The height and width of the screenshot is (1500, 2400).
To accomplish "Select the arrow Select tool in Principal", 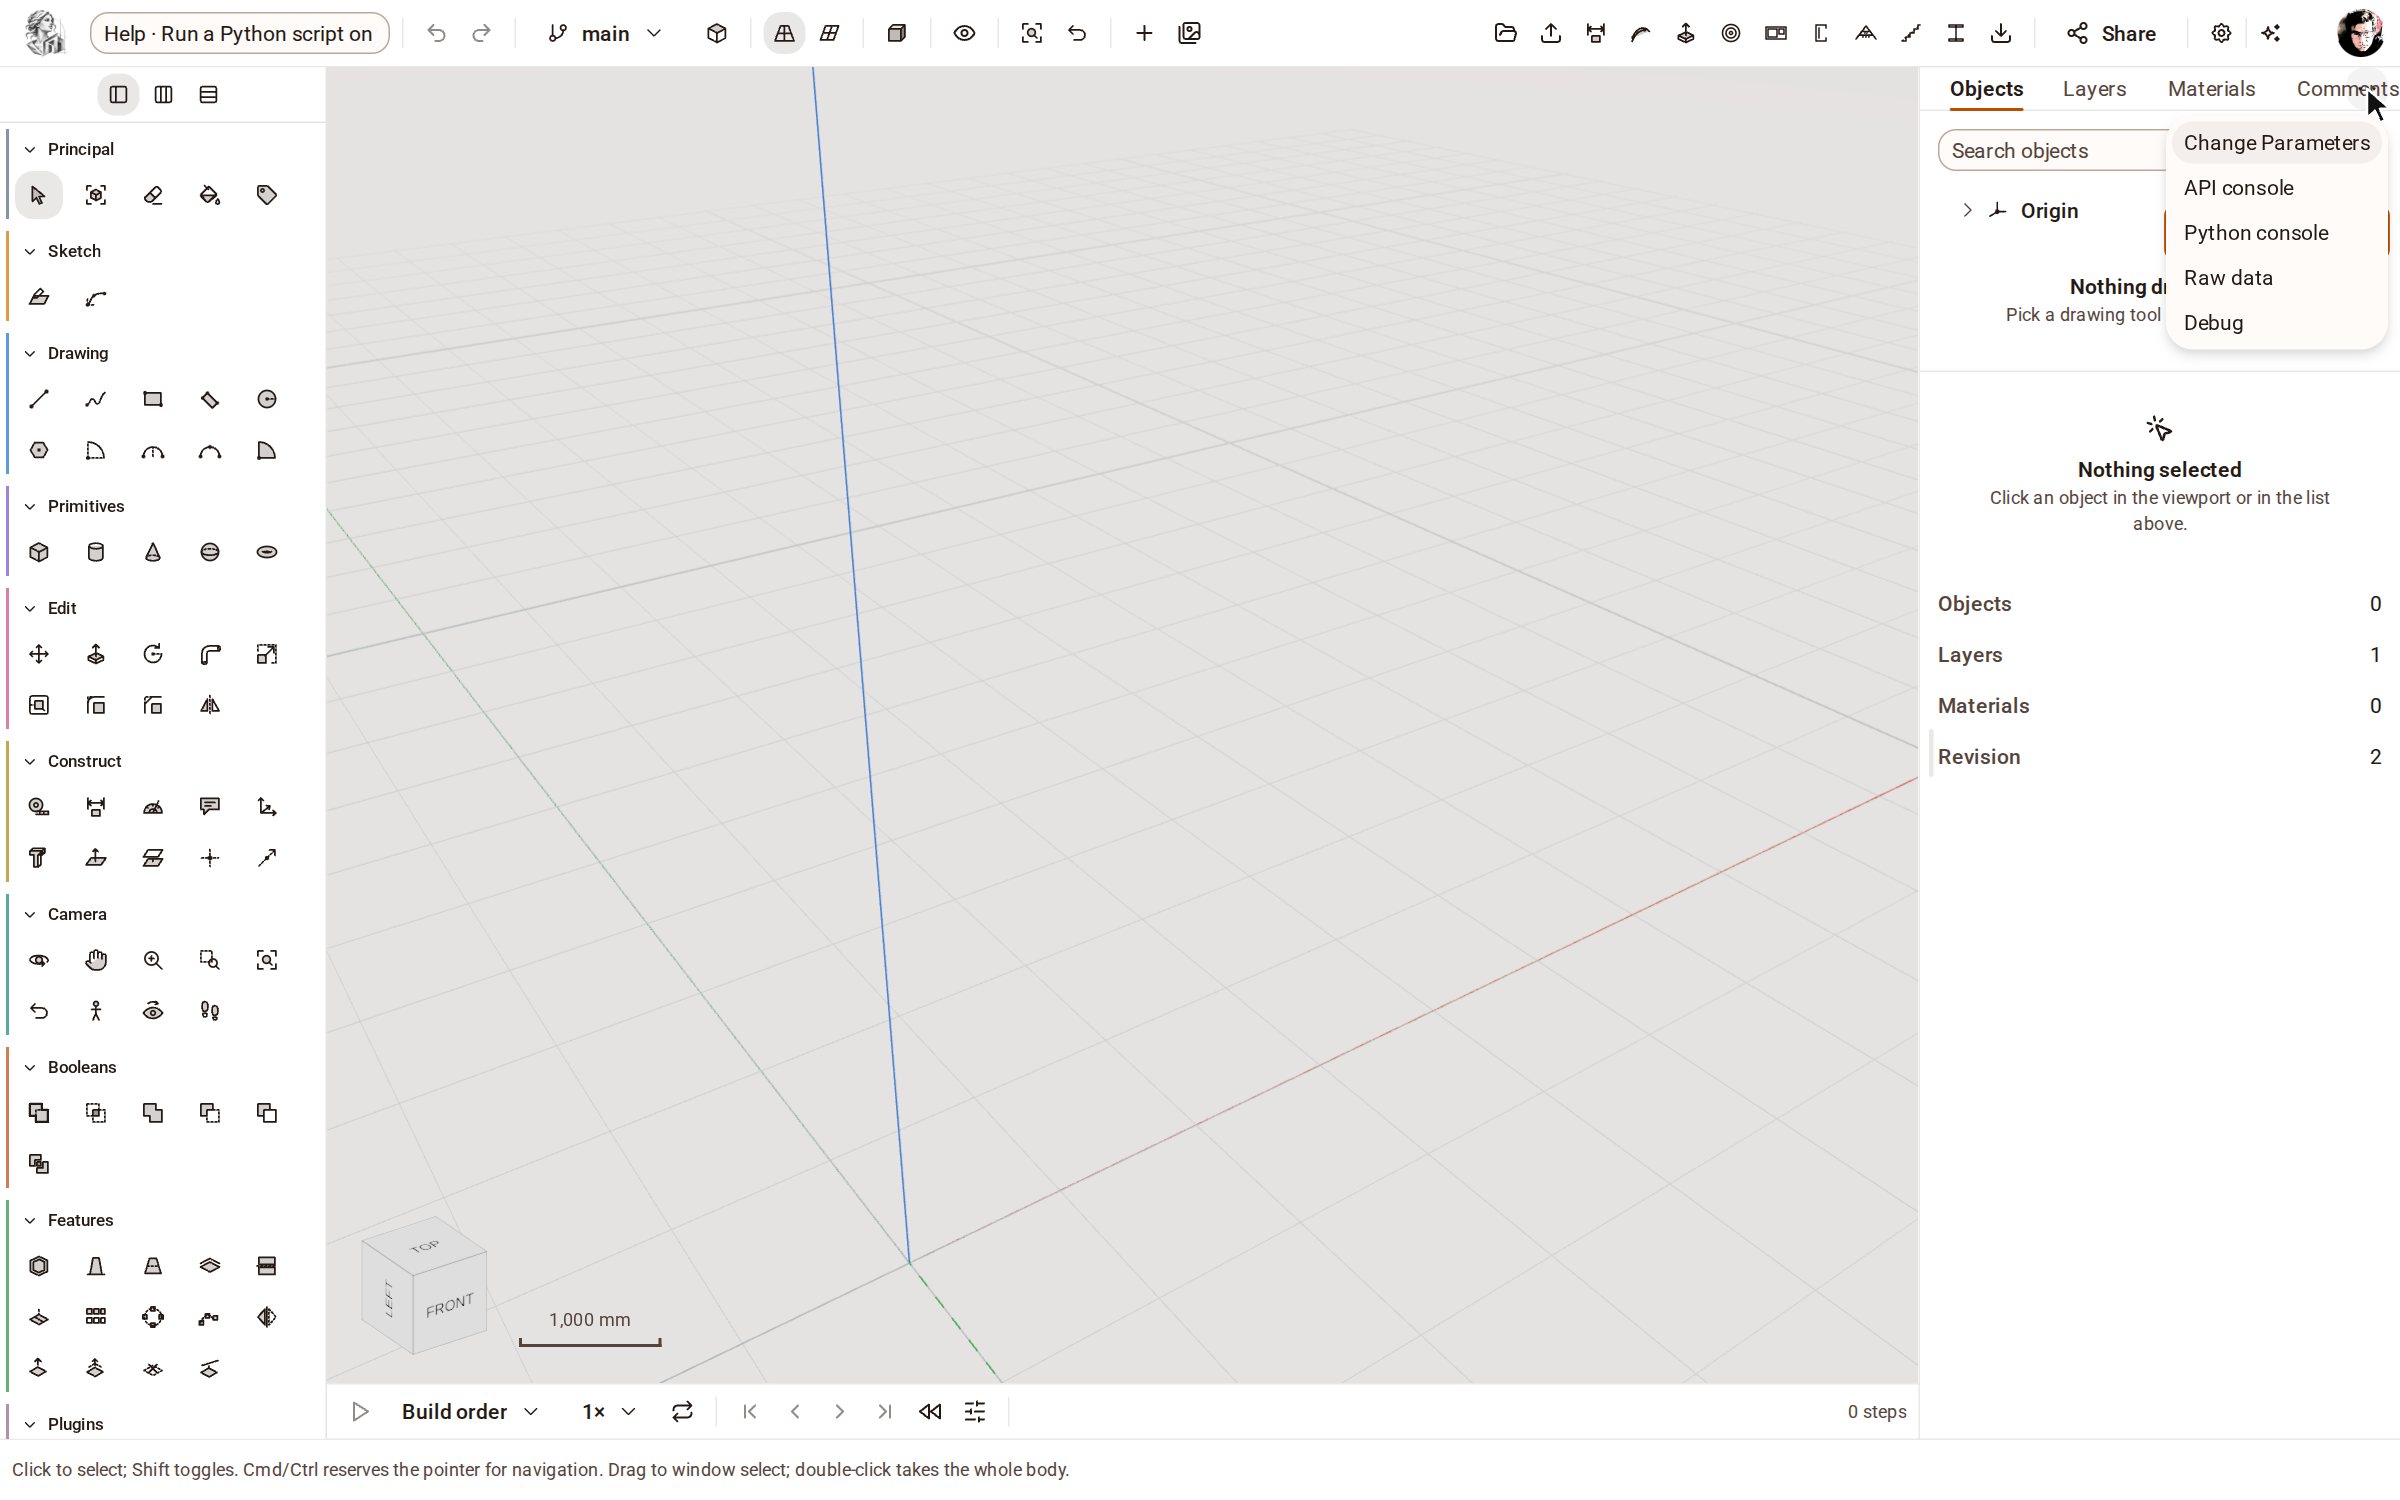I will tap(39, 195).
